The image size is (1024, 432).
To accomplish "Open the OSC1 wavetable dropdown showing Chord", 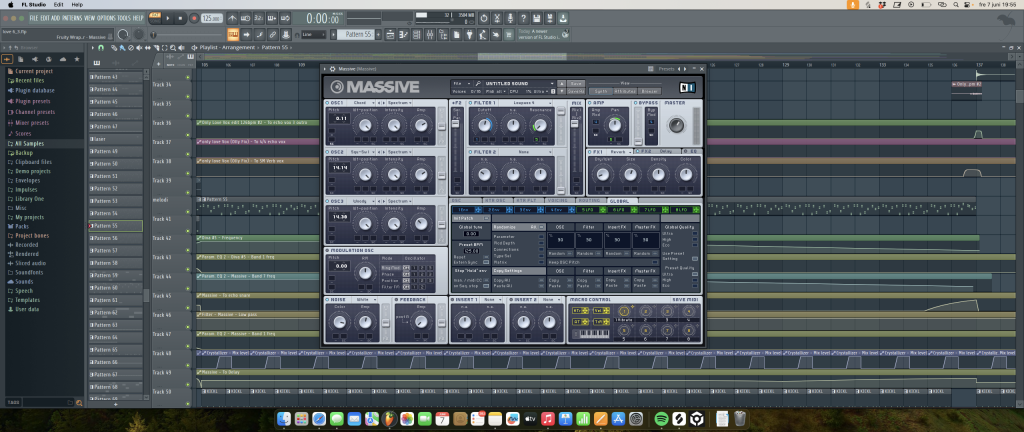I will click(364, 102).
